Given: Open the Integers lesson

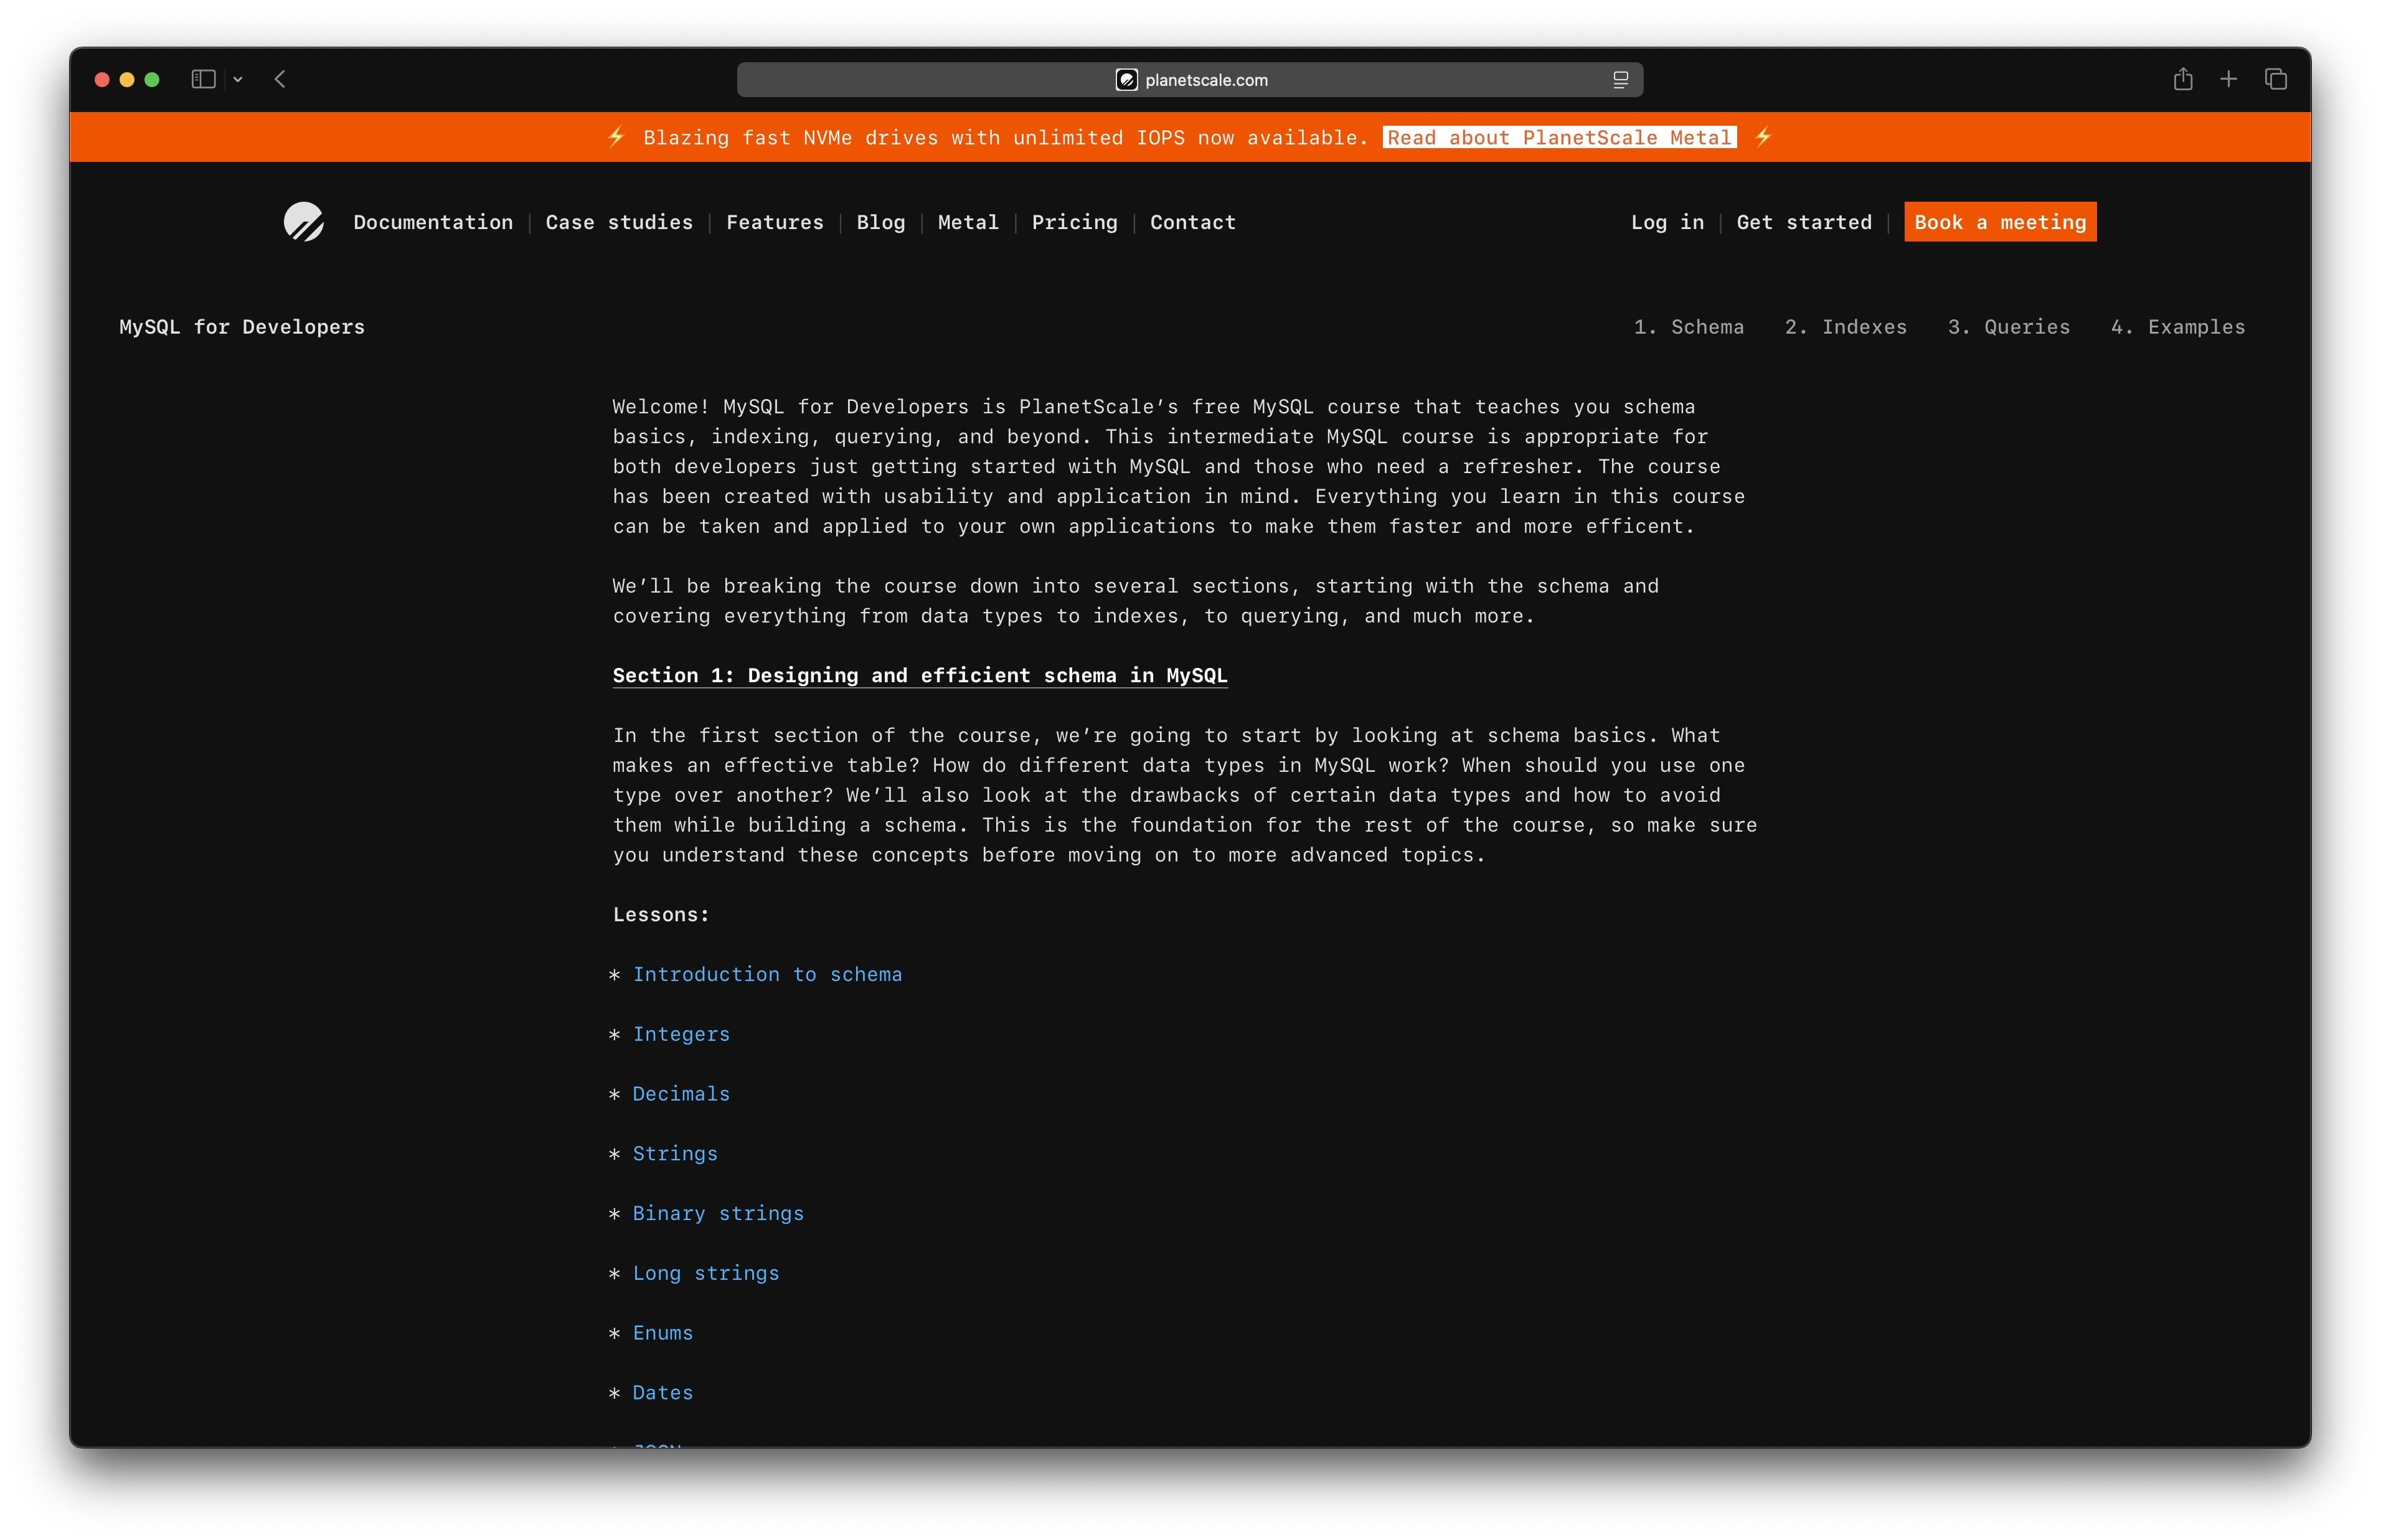Looking at the screenshot, I should point(681,1034).
